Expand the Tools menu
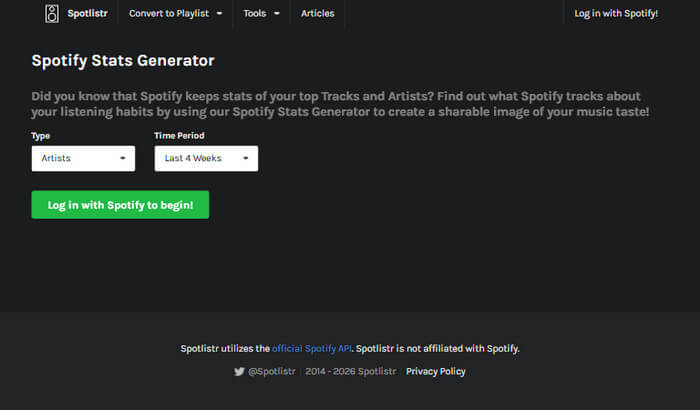This screenshot has width=700, height=410. 261,13
